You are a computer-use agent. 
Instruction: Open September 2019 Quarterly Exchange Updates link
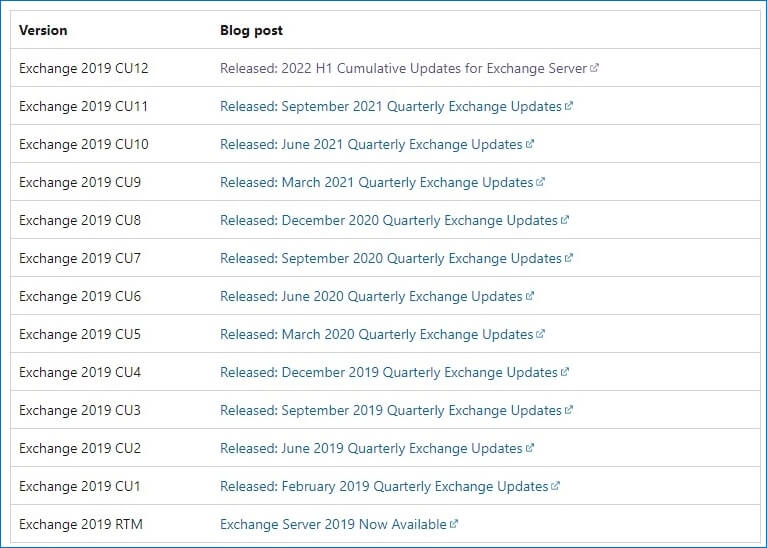390,410
